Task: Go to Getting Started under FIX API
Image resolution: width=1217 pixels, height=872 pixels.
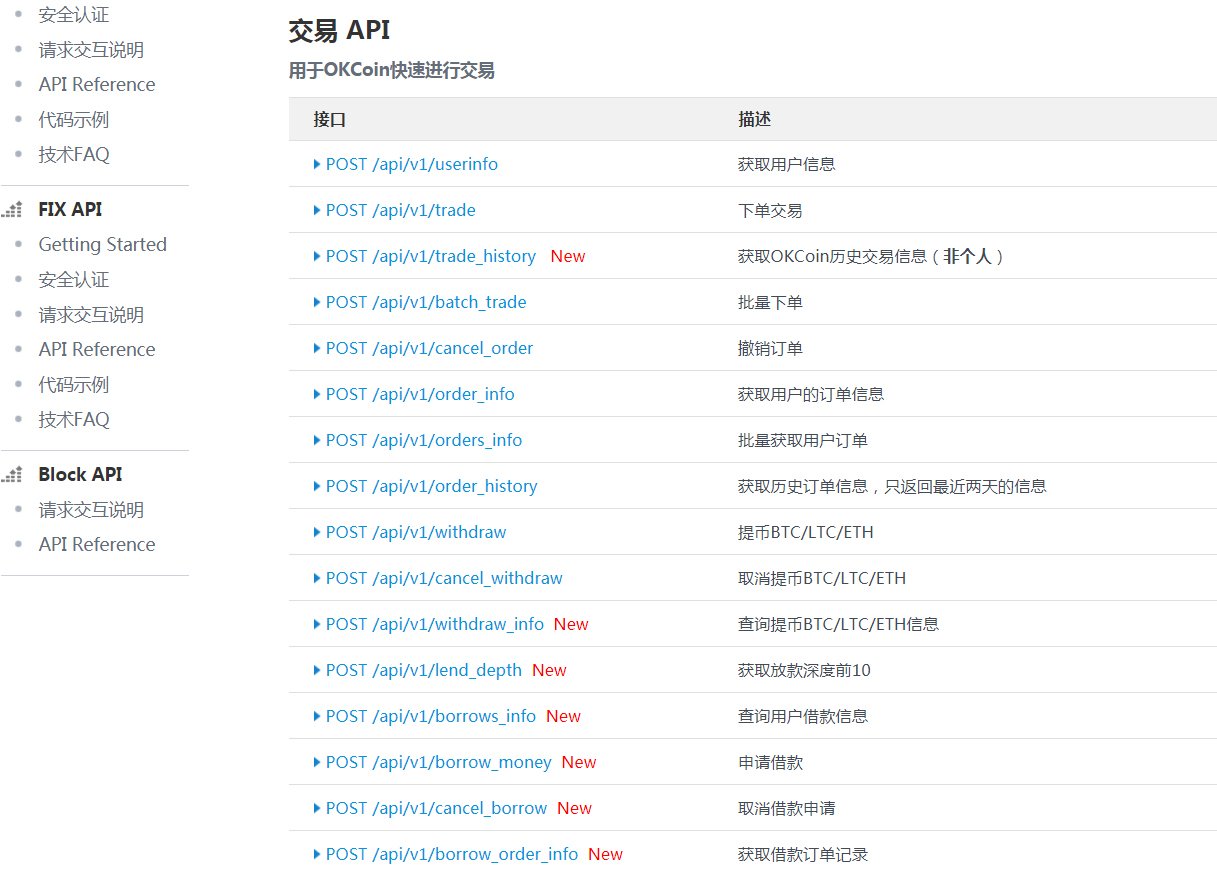Action: [102, 245]
